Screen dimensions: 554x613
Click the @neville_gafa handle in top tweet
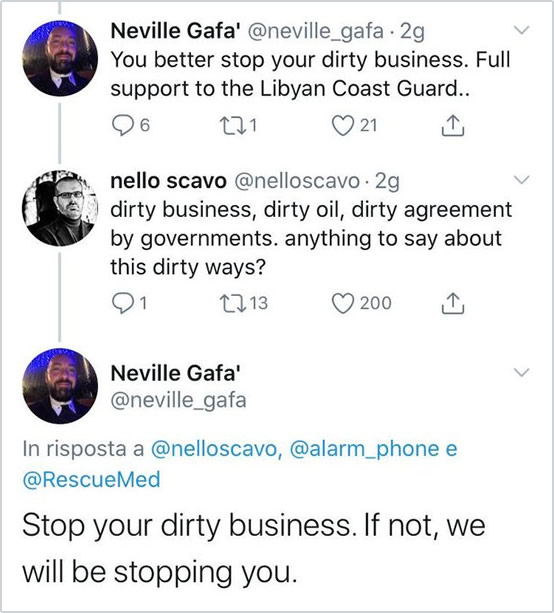click(316, 31)
